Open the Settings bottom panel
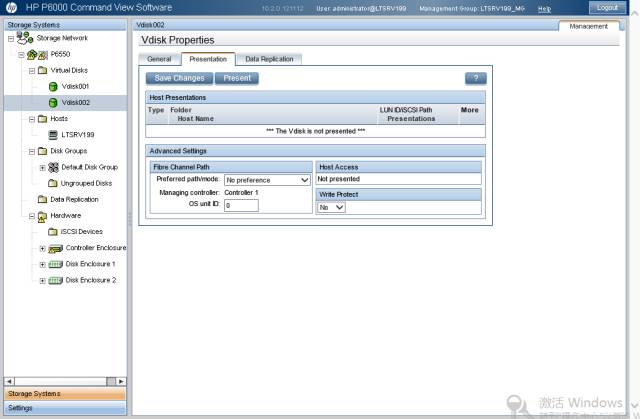 (x=65, y=408)
